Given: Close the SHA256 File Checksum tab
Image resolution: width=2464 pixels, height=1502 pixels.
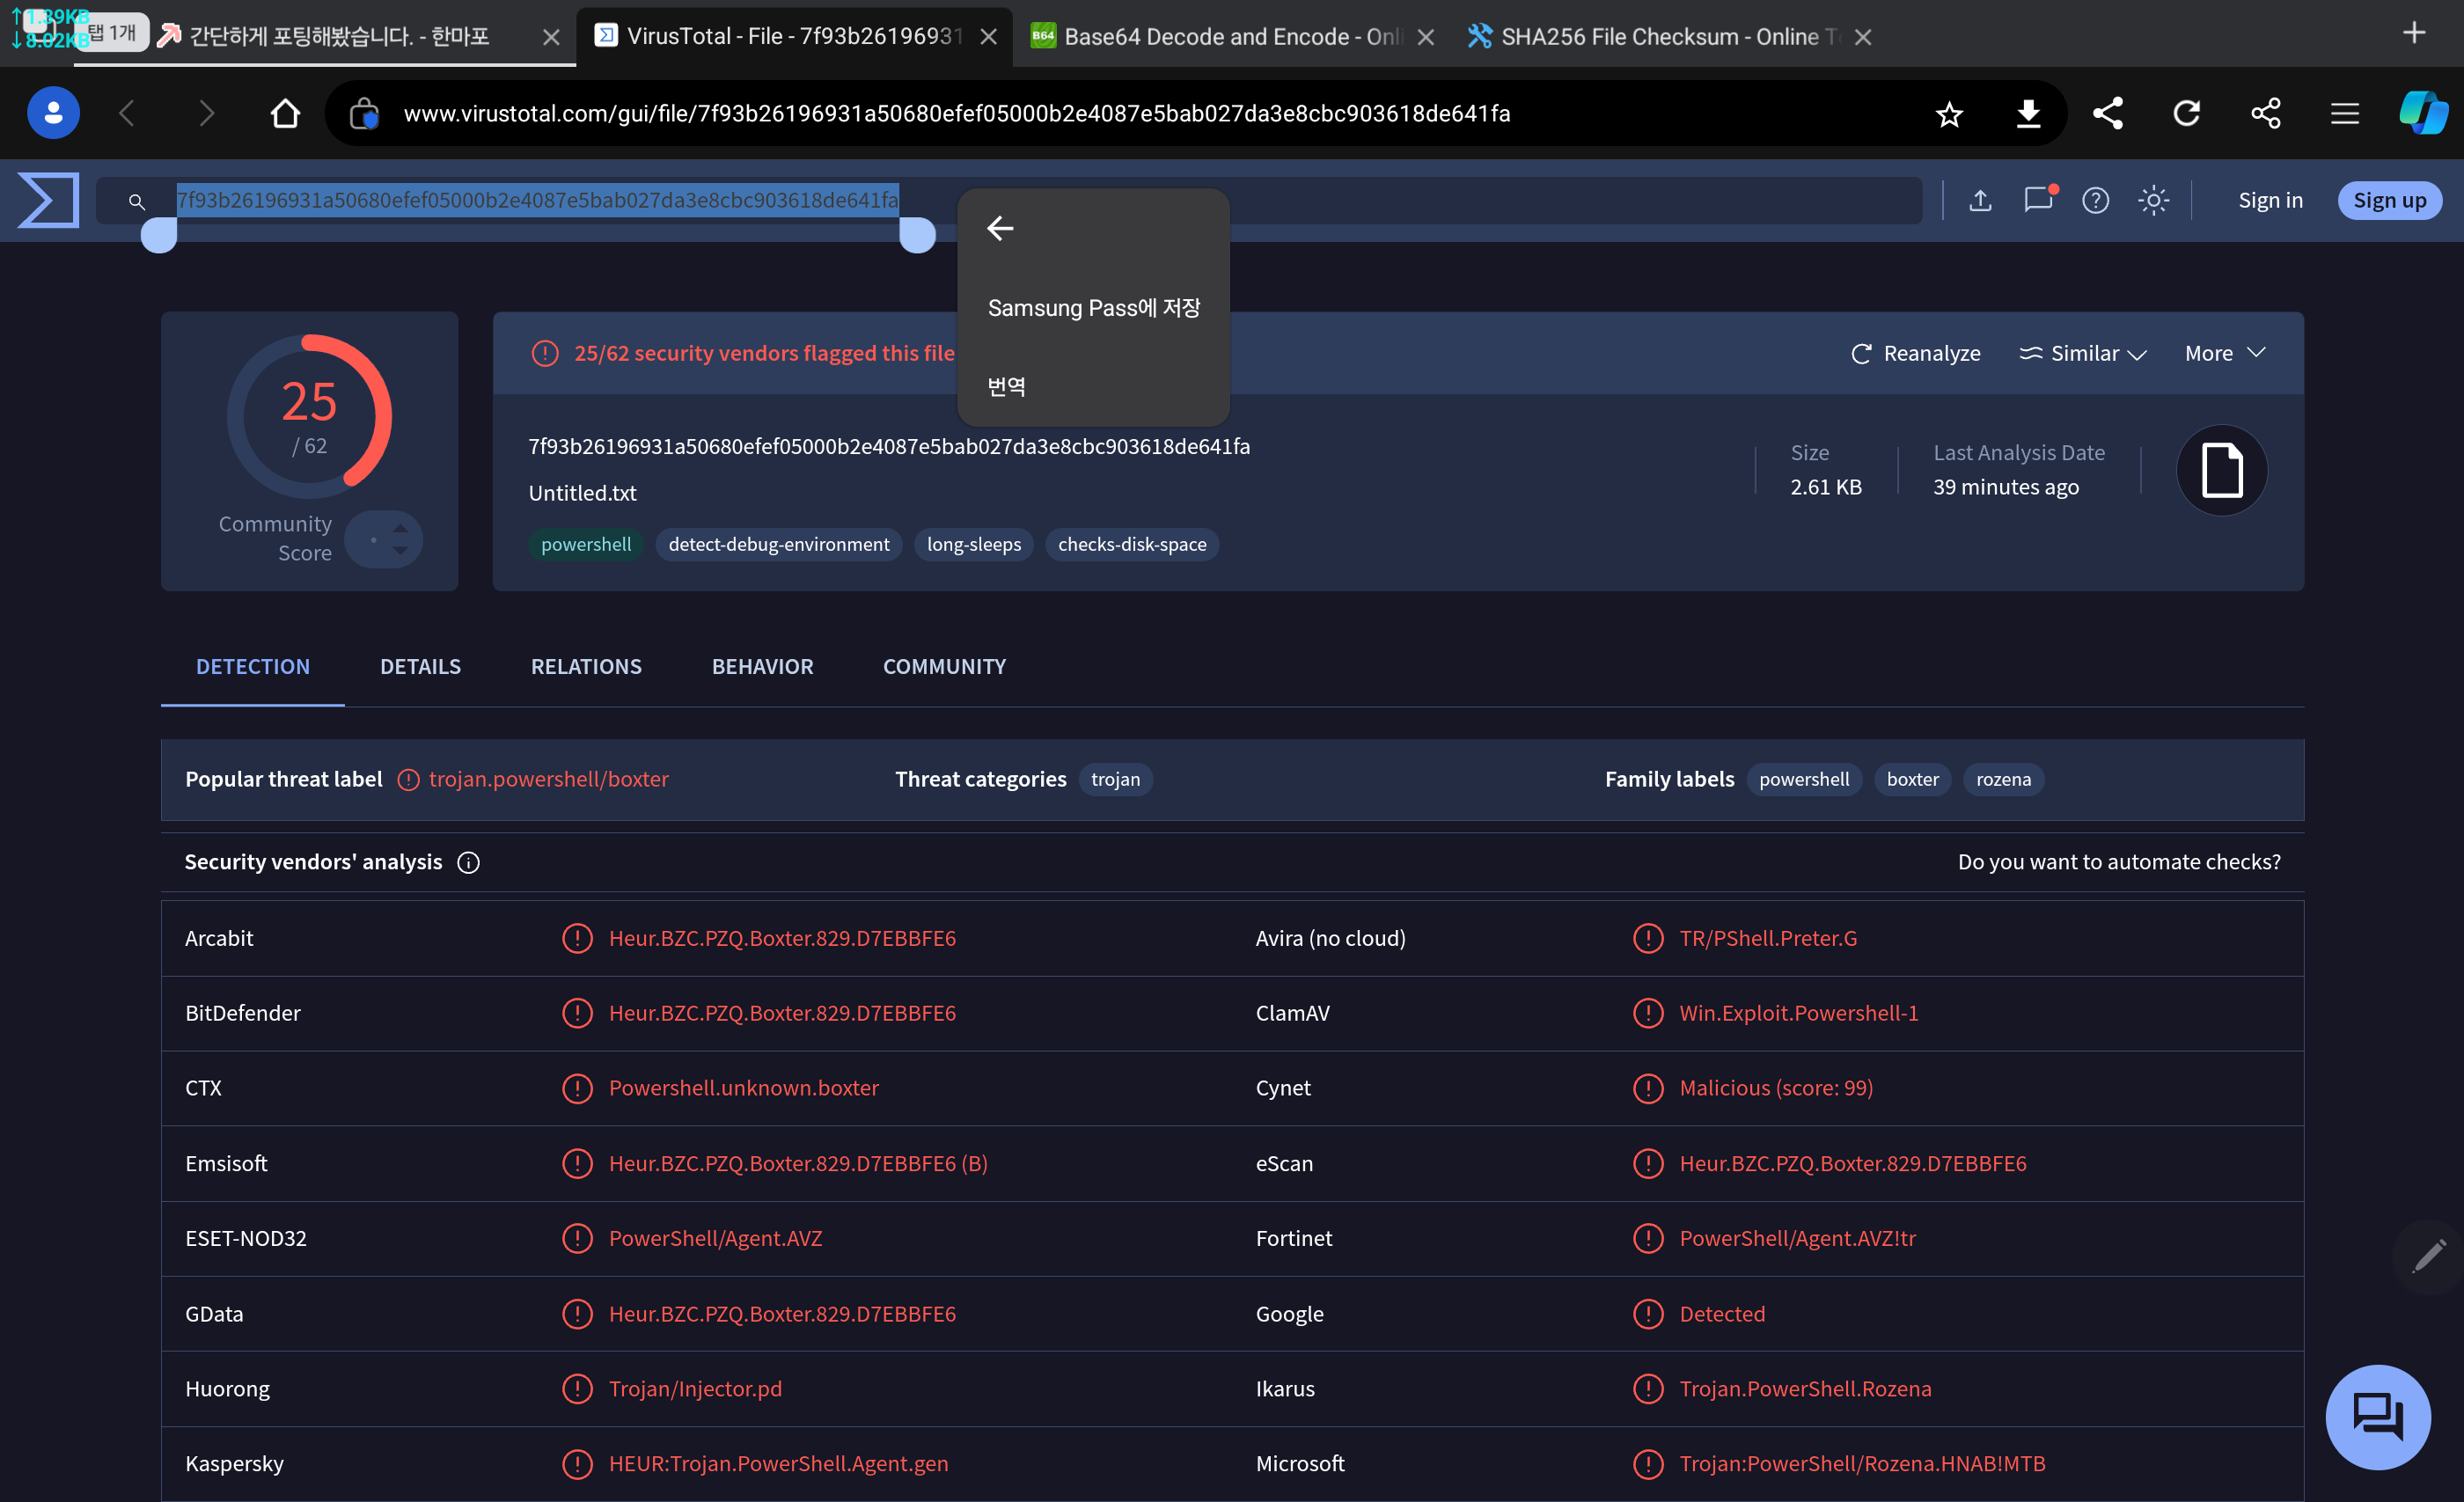Looking at the screenshot, I should (x=1863, y=37).
